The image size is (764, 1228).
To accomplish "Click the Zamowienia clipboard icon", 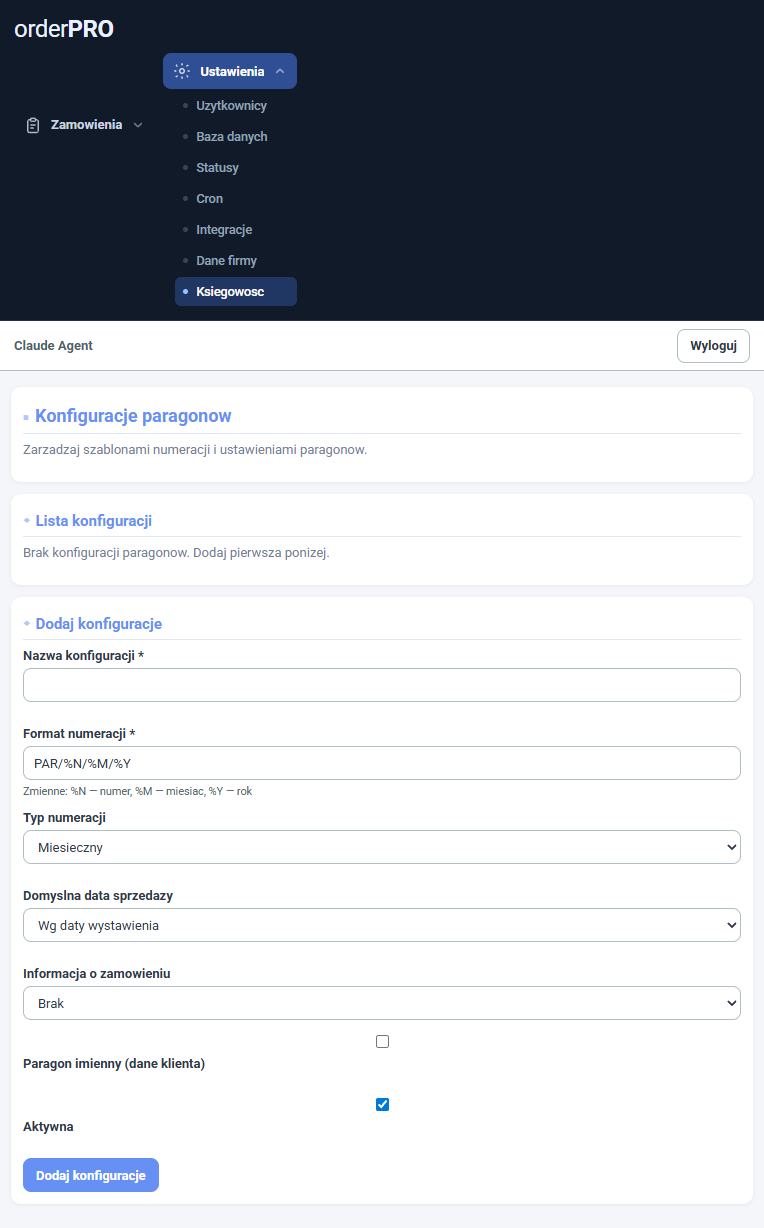I will 33,125.
